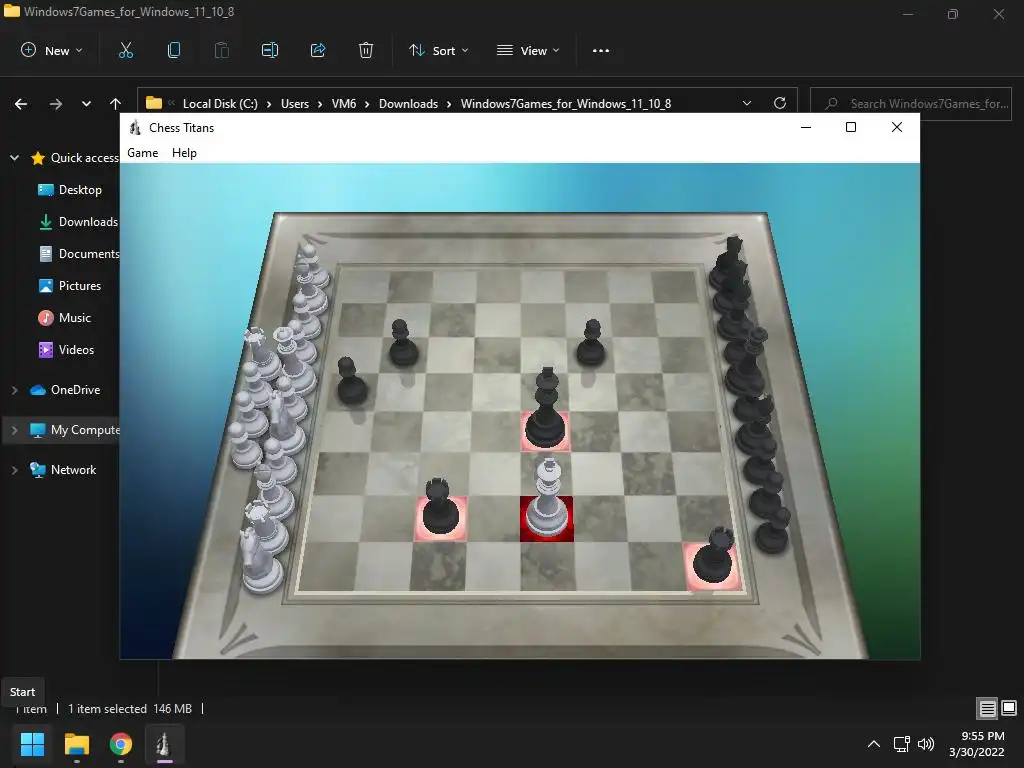Click VM6 in the address breadcrumb
Image resolution: width=1024 pixels, height=768 pixels.
click(x=344, y=103)
